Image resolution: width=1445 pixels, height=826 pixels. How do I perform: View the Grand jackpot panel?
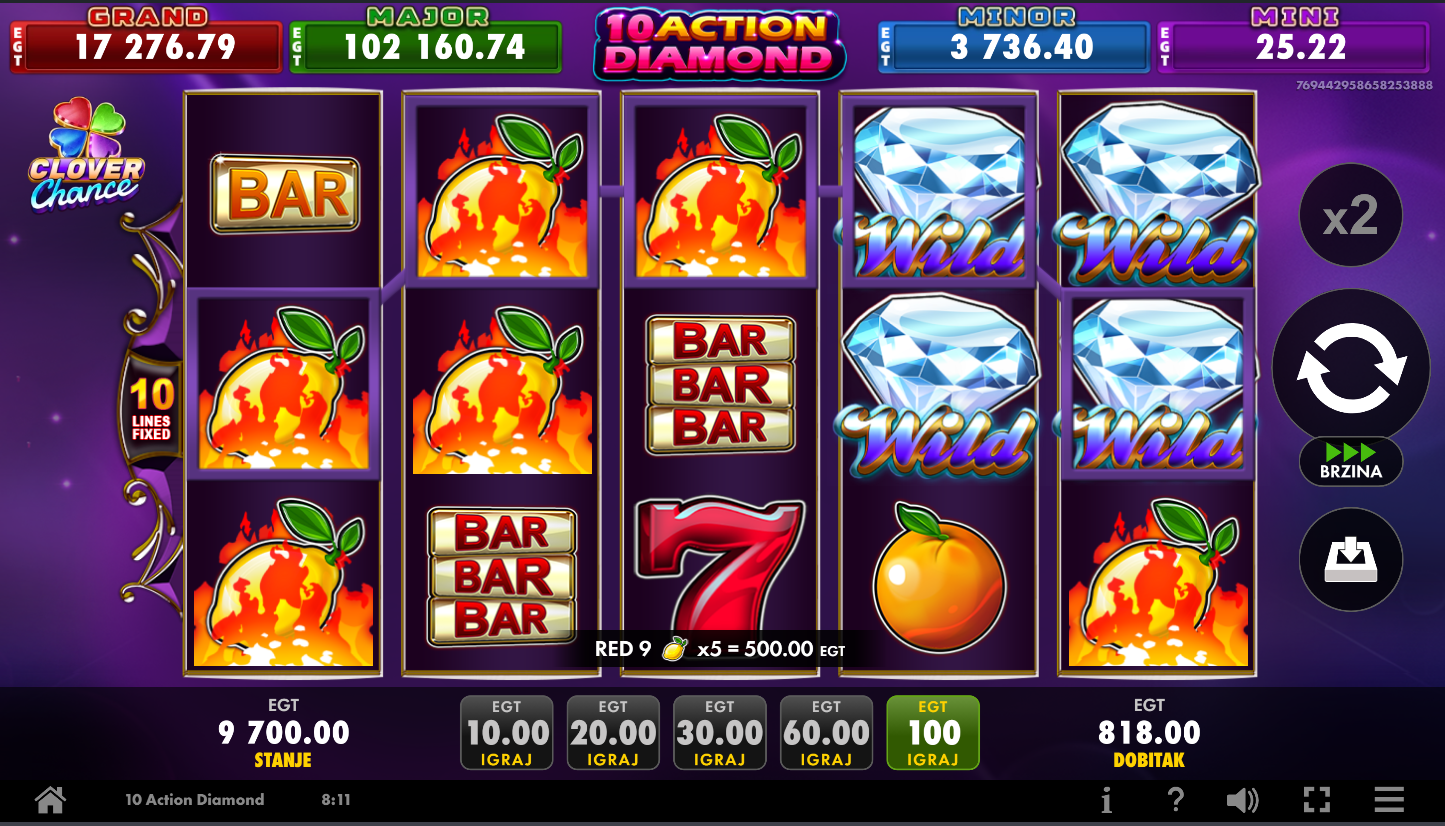pyautogui.click(x=146, y=40)
